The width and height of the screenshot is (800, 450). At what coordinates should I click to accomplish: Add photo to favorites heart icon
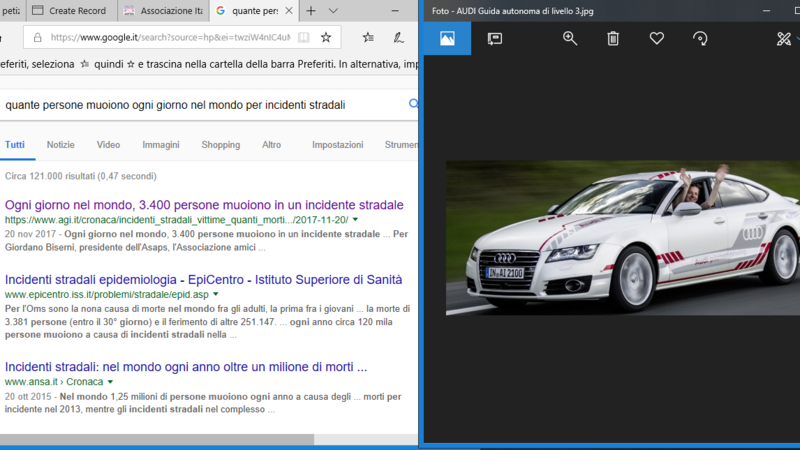[657, 38]
